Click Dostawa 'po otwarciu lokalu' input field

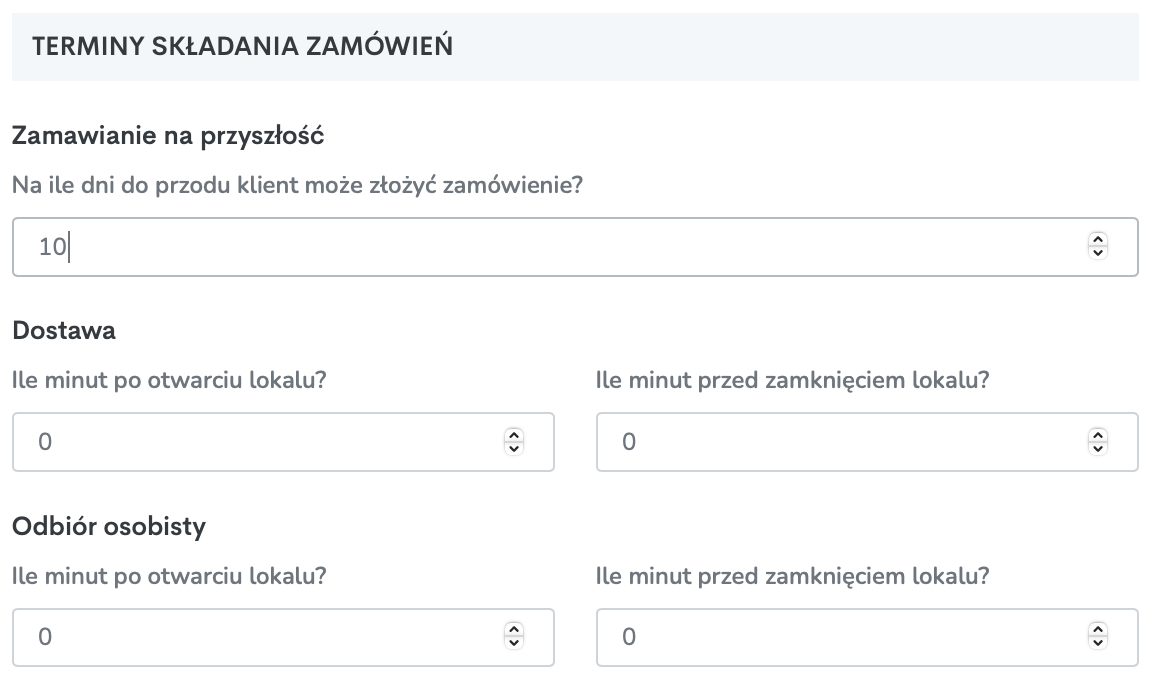pos(283,442)
